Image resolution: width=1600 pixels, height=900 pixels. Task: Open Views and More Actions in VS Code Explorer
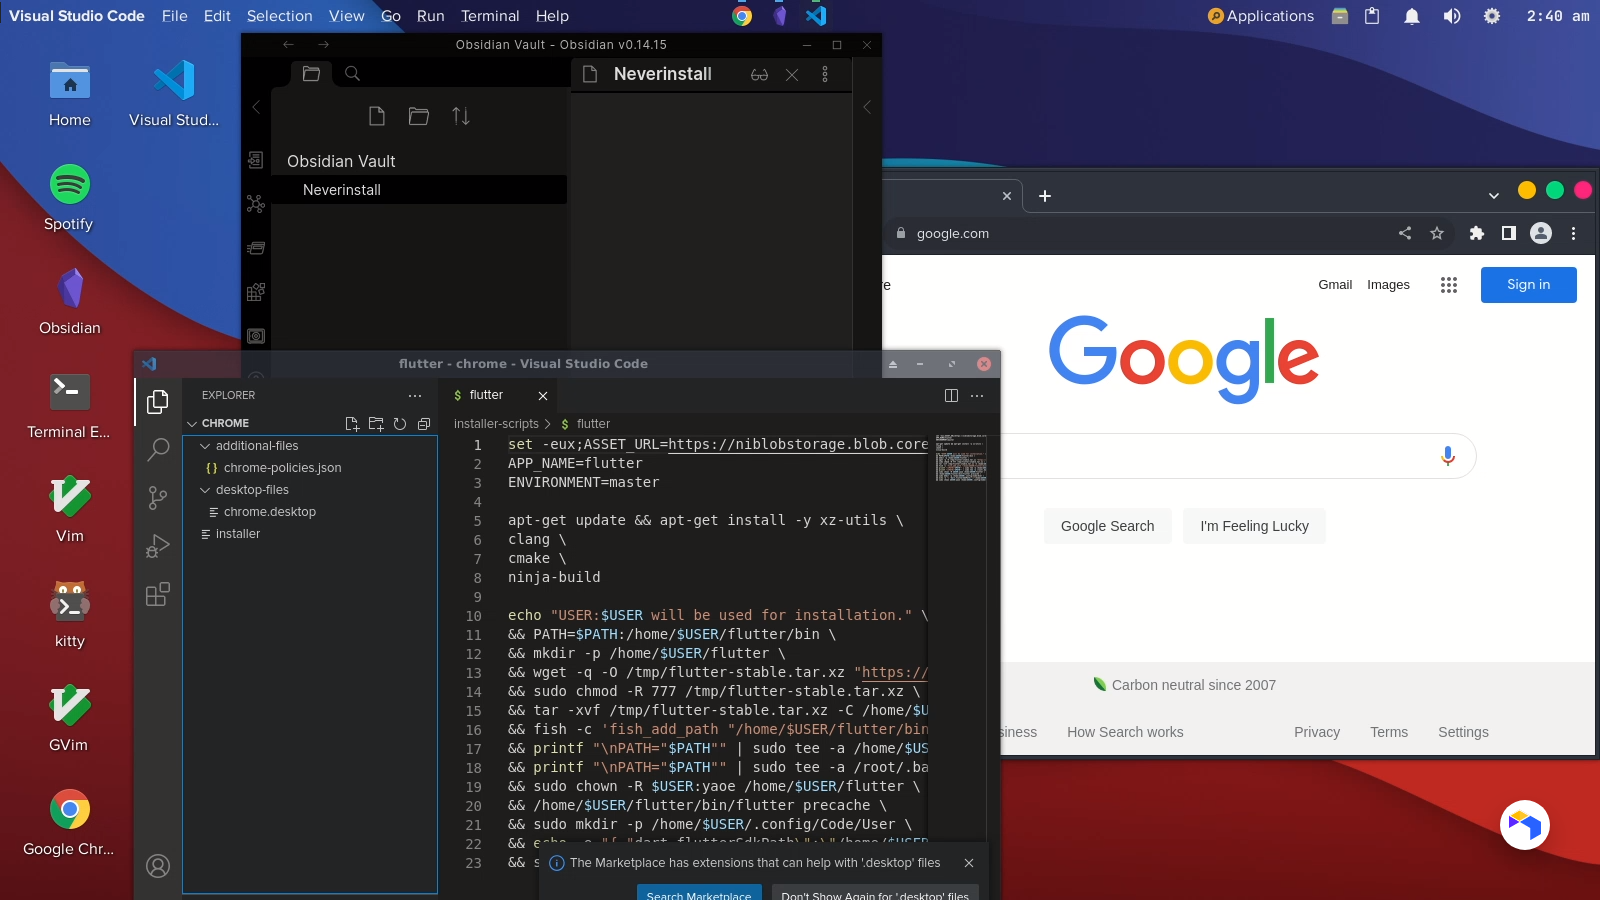click(415, 396)
